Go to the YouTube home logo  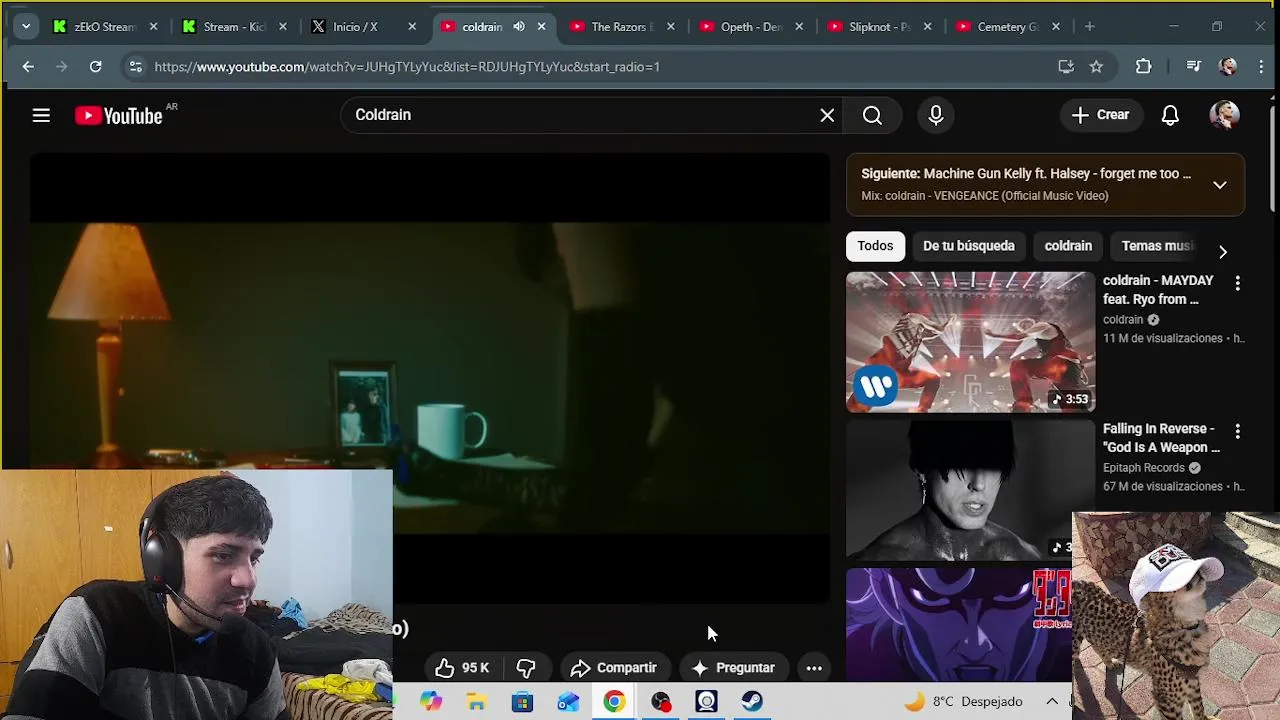click(x=118, y=116)
